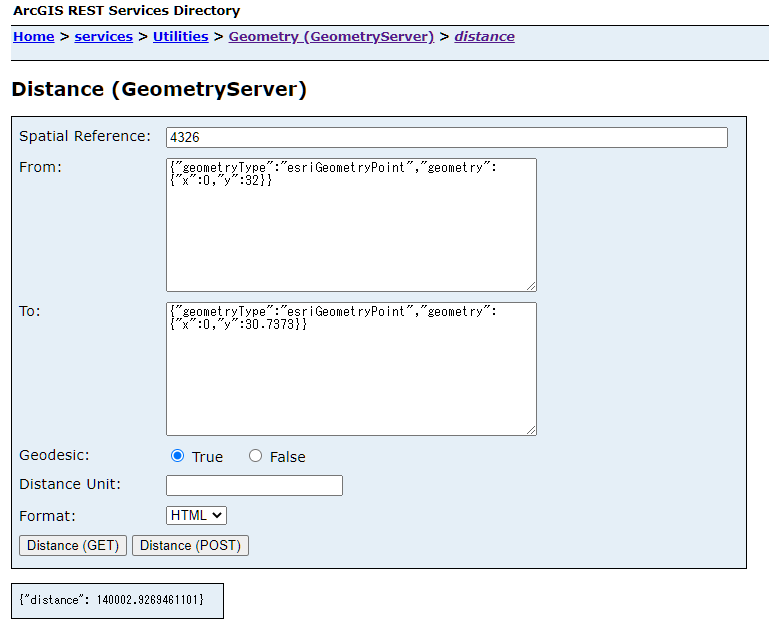The width and height of the screenshot is (769, 630).
Task: Click the Distance (POST) button
Action: pos(190,546)
